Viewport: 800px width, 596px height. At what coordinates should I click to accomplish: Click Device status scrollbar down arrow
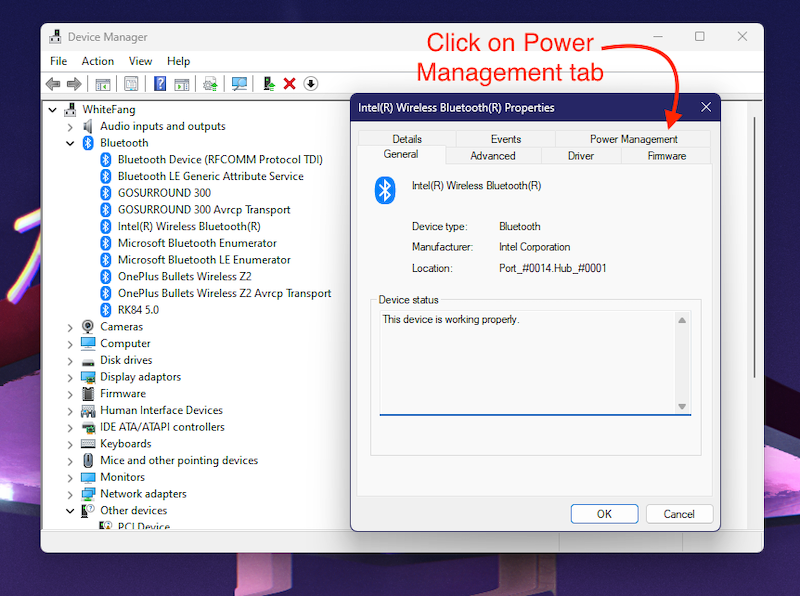(x=682, y=406)
